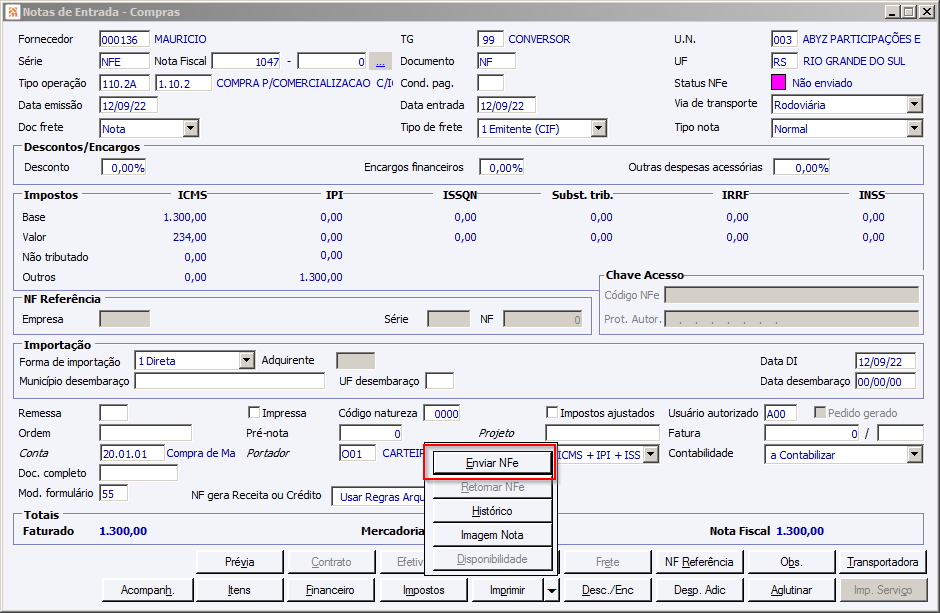The image size is (940, 613).
Task: Select Imagem Nota menu entry
Action: coord(491,535)
